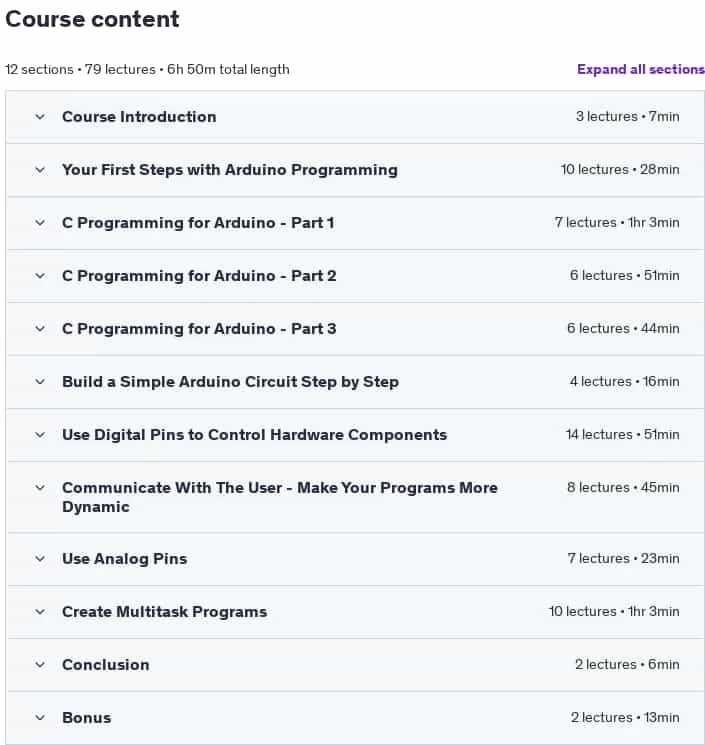Open chevron for C Programming Part 1

point(40,223)
